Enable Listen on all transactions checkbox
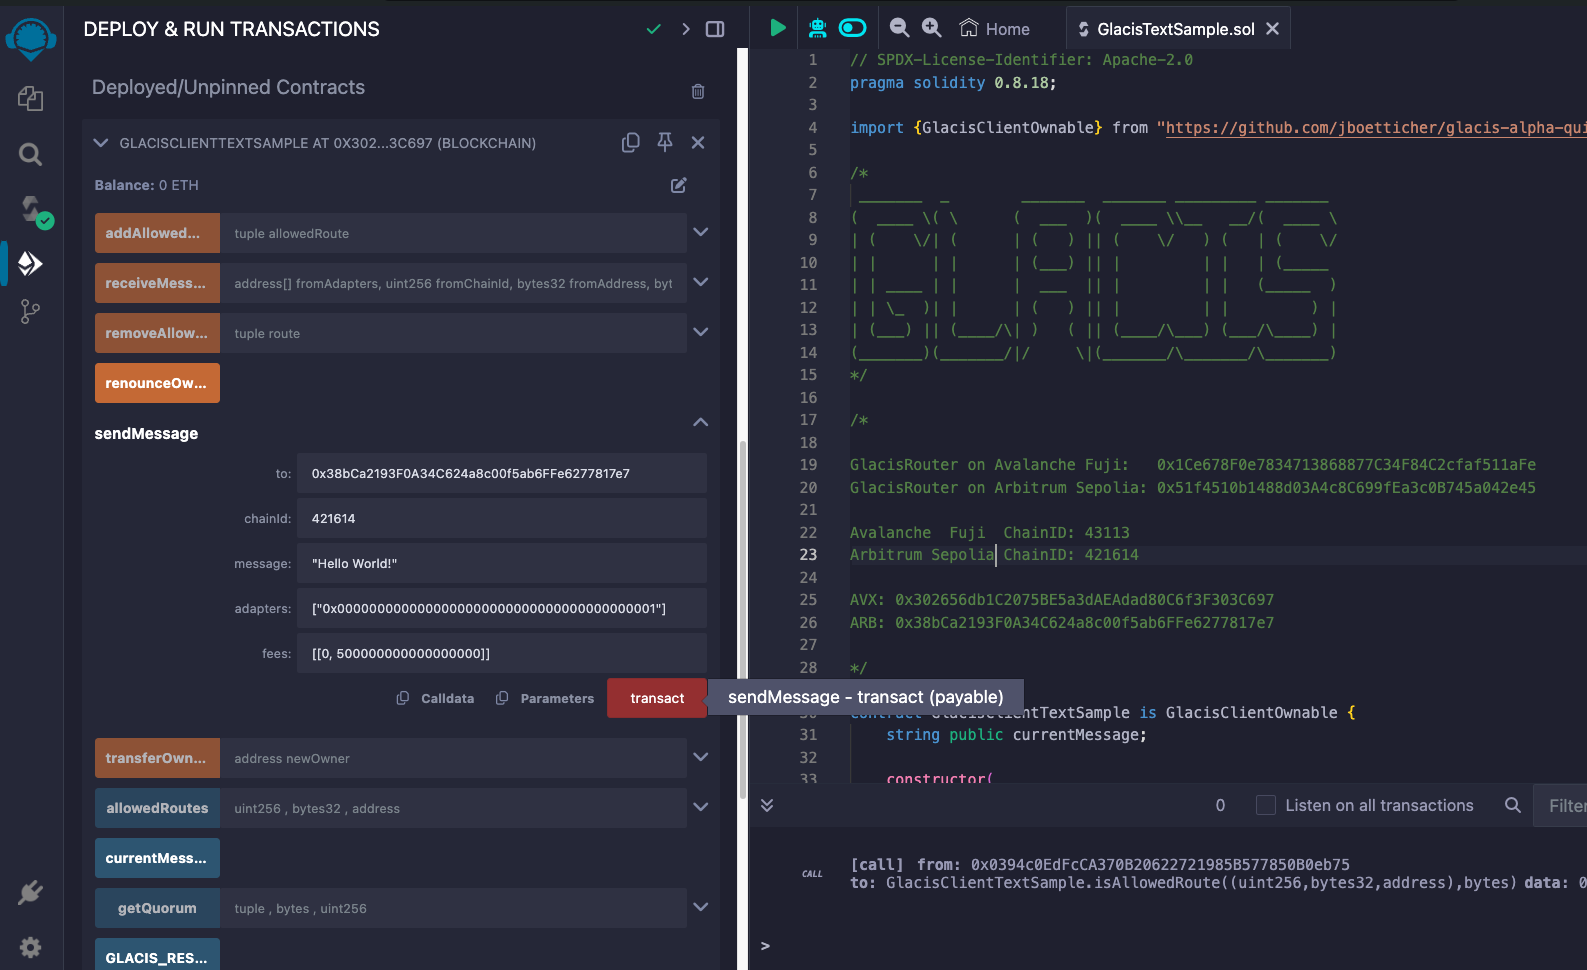1587x970 pixels. (x=1266, y=805)
